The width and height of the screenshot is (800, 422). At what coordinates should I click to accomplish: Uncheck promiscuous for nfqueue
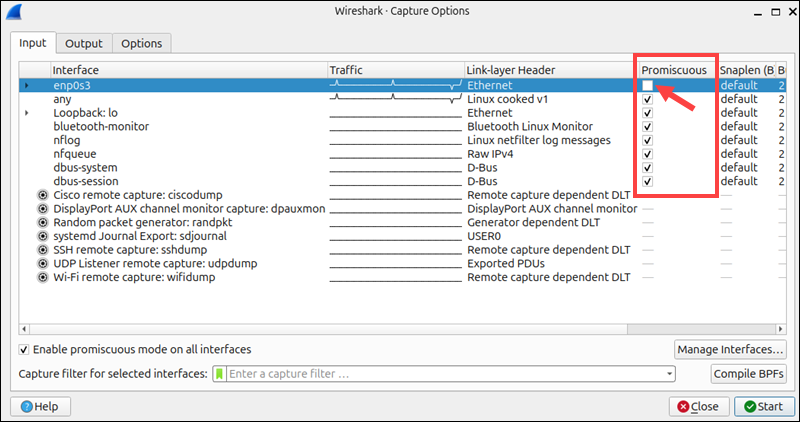coord(647,154)
